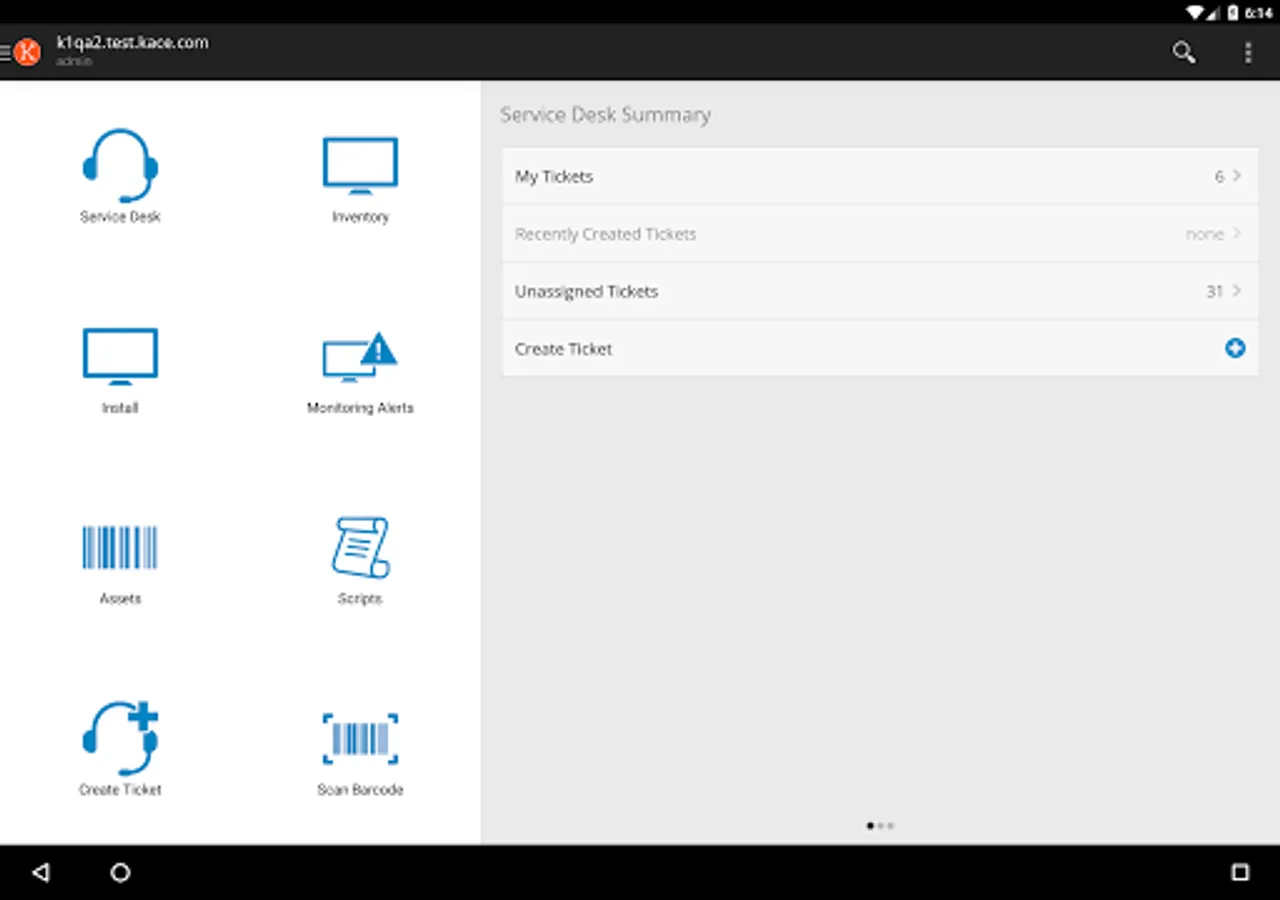
Task: Click the My Tickets count 6
Action: [x=1219, y=176]
